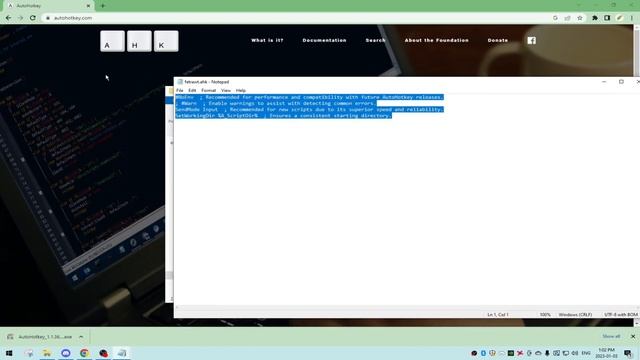Click the Google icon in the address bar

point(555,18)
